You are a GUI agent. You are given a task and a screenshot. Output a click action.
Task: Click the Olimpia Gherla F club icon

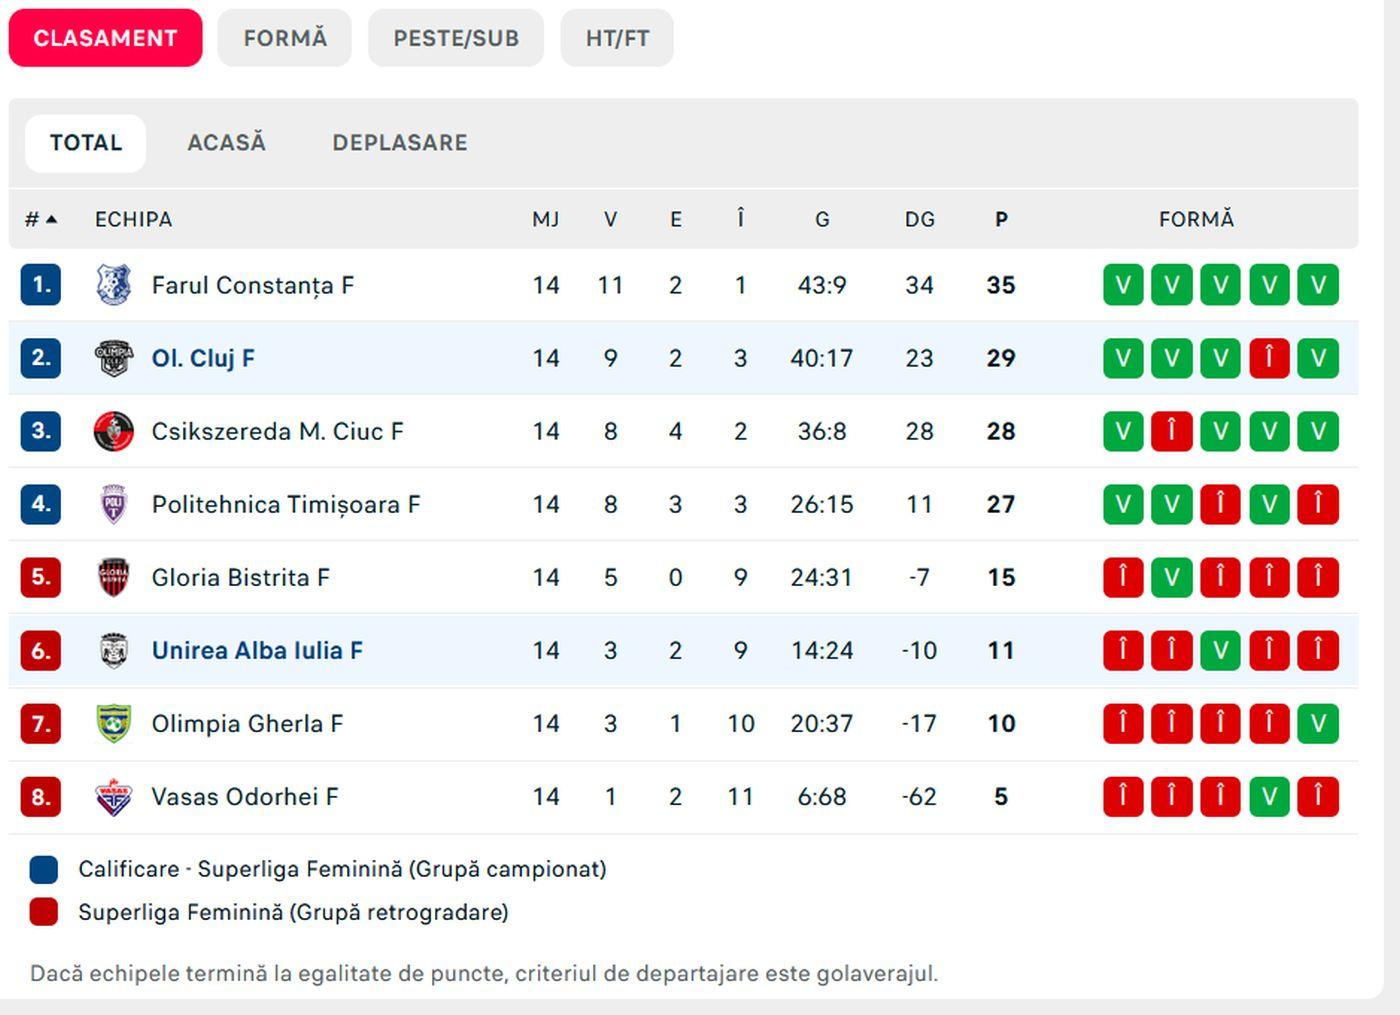pyautogui.click(x=113, y=723)
